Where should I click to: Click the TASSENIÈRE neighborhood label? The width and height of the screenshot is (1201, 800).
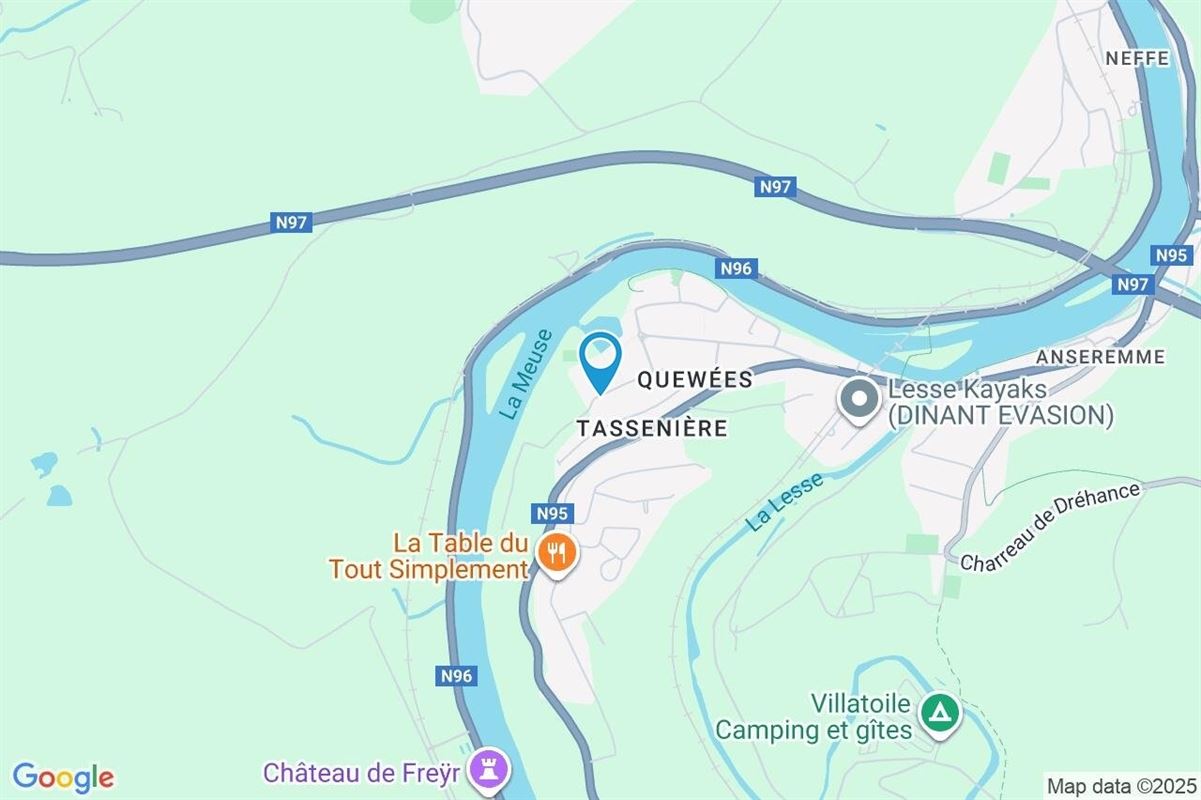tap(652, 428)
